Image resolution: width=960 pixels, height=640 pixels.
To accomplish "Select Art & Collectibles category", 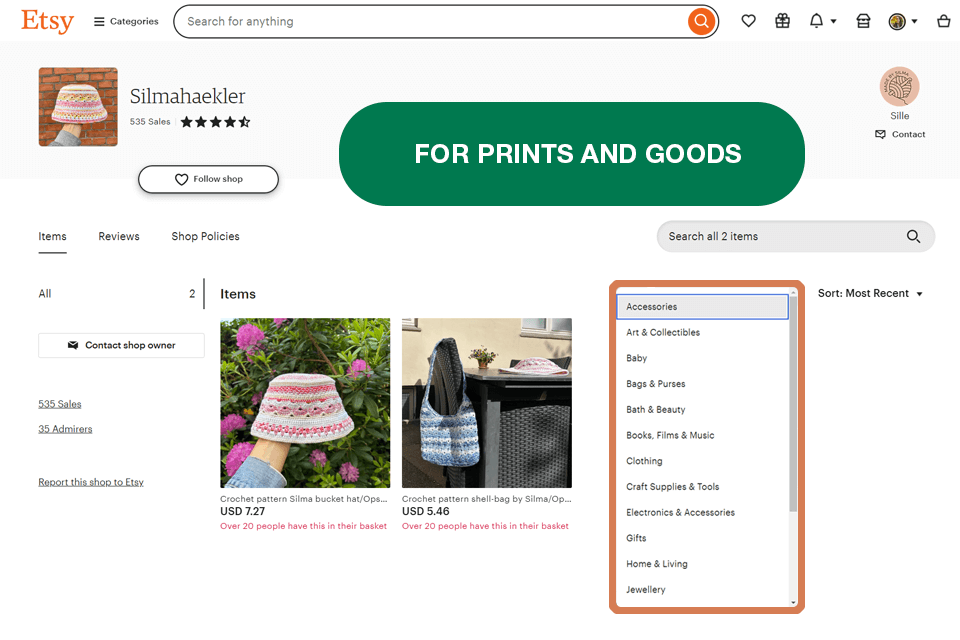I will click(702, 333).
